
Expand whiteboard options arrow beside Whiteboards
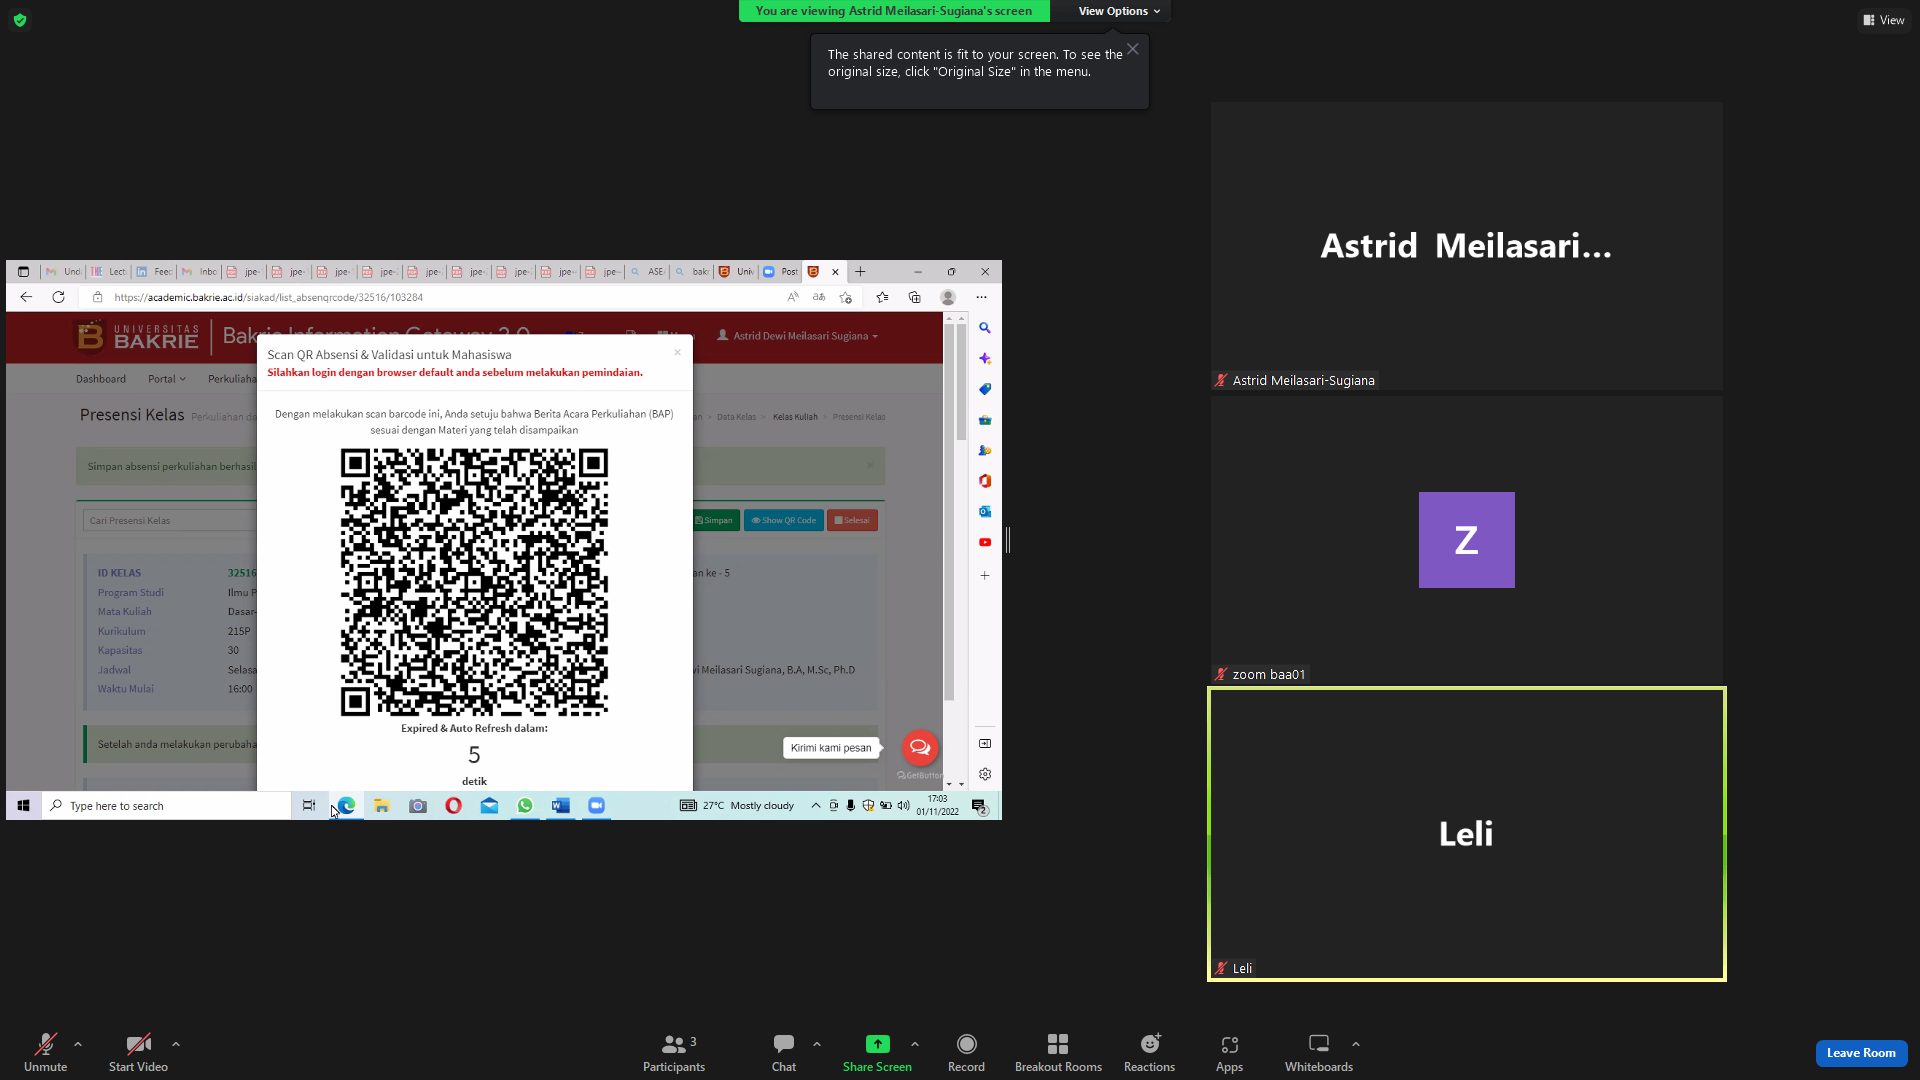pos(1356,1044)
